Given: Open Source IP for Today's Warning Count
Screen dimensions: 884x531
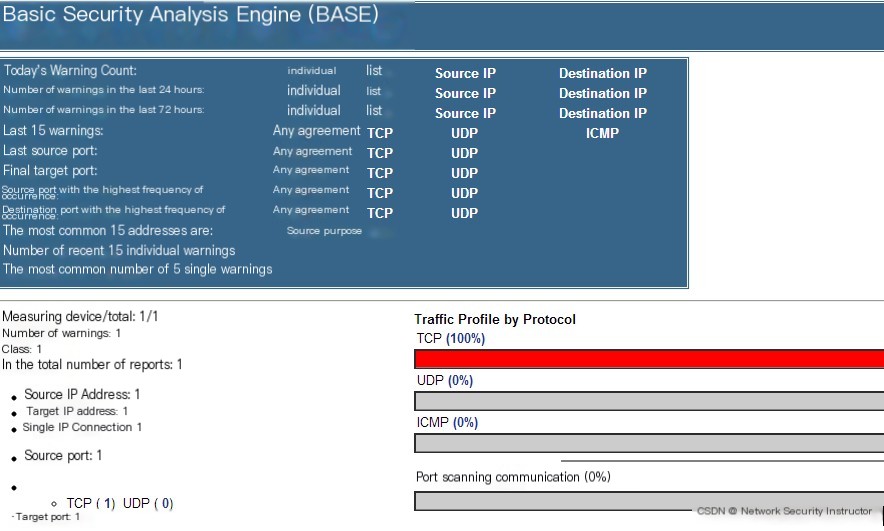Looking at the screenshot, I should tap(465, 73).
